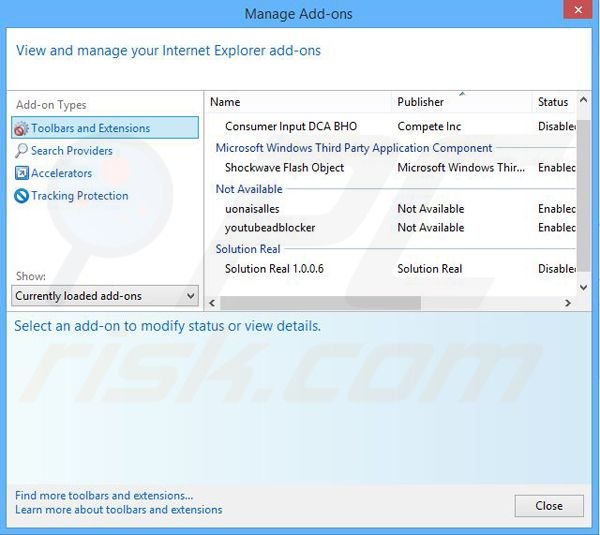The height and width of the screenshot is (535, 600).
Task: Click the vertical scrollbar down arrow
Action: coord(583,287)
